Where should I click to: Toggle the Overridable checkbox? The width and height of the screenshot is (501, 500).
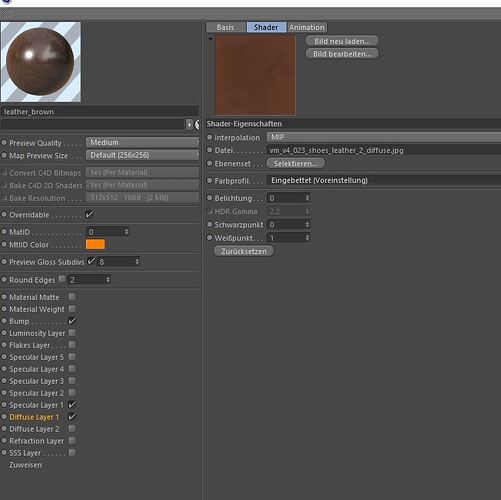coord(89,214)
